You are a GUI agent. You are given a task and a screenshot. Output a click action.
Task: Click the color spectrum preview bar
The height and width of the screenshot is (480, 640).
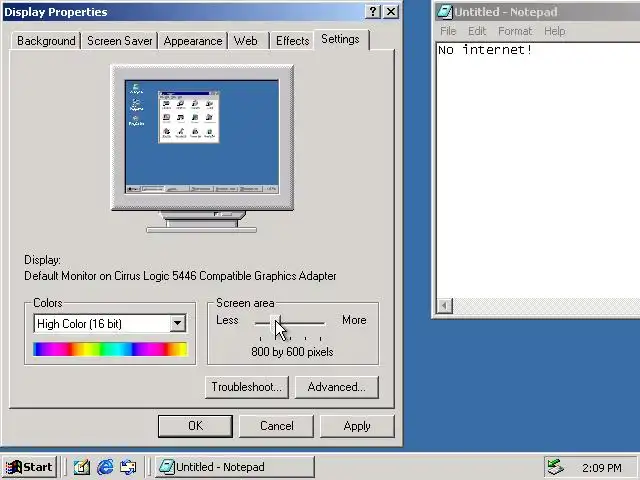(110, 349)
